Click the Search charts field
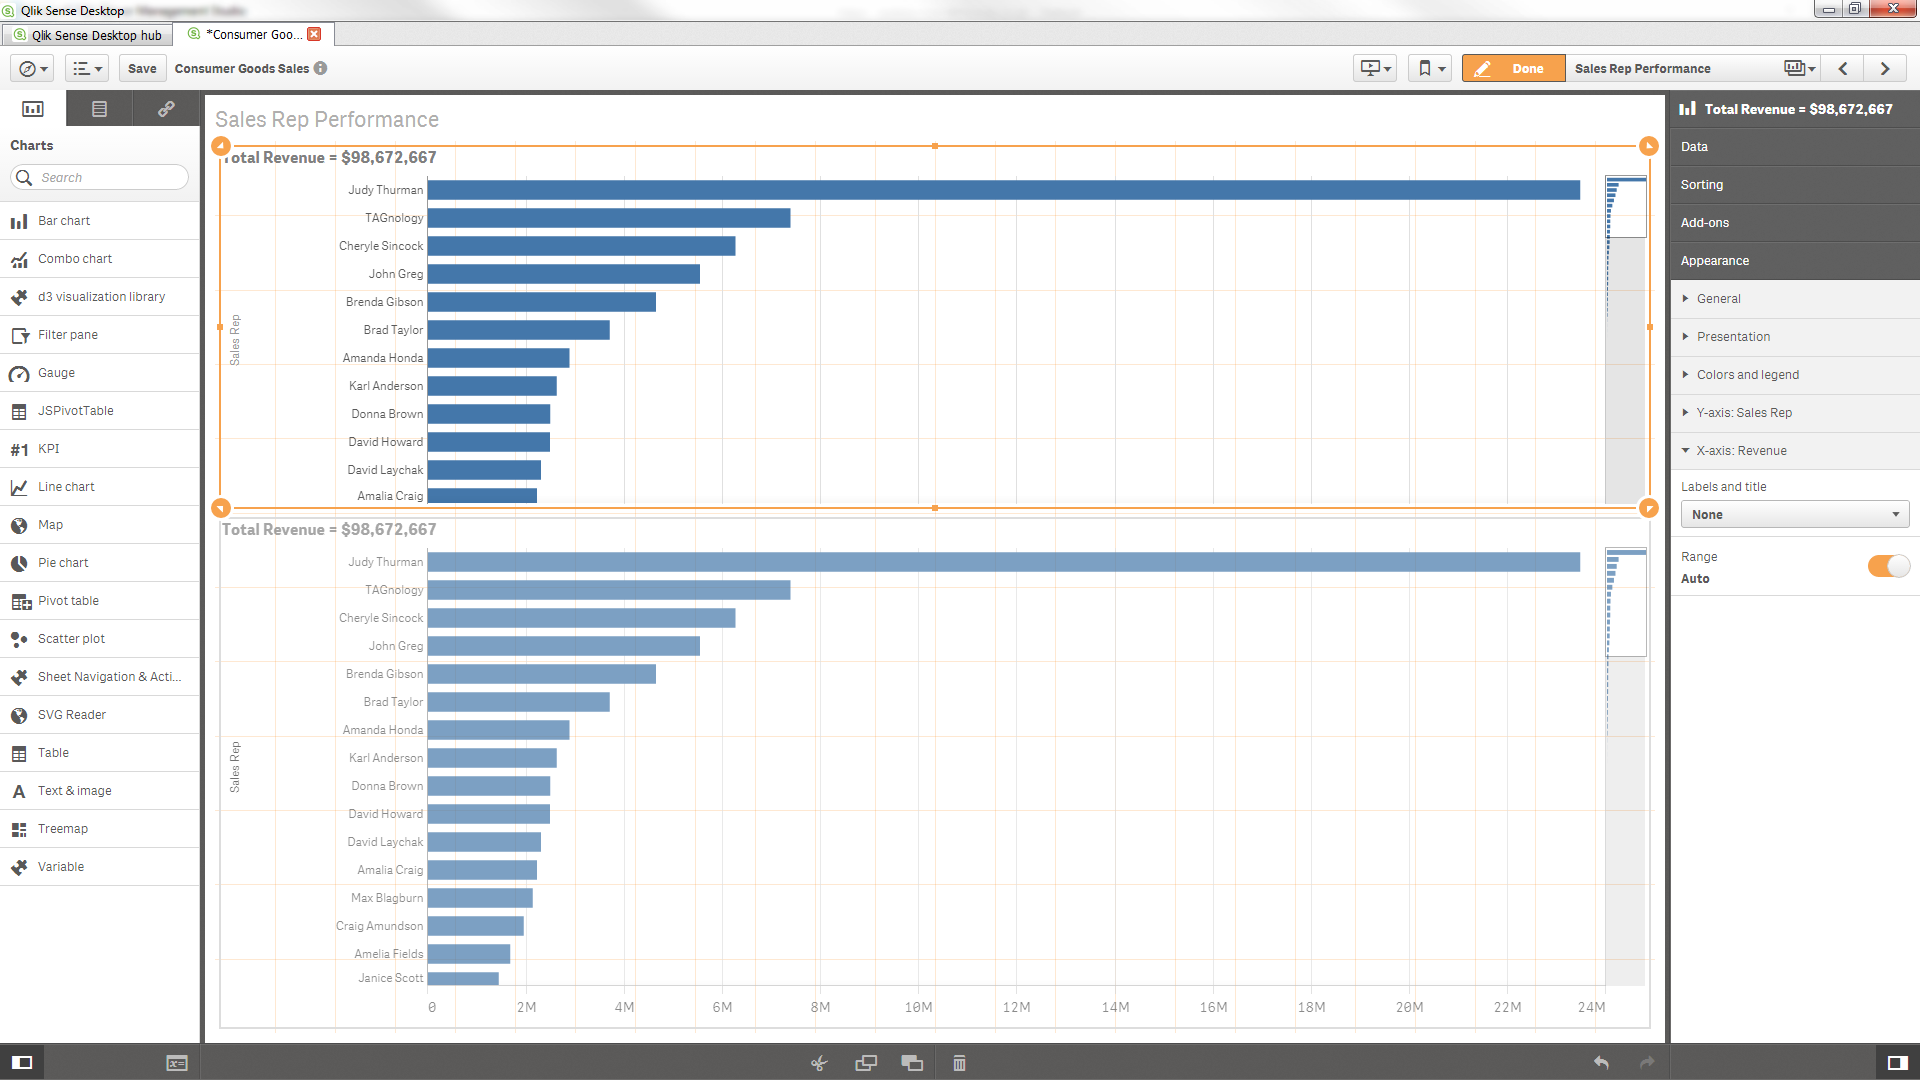 tap(100, 177)
